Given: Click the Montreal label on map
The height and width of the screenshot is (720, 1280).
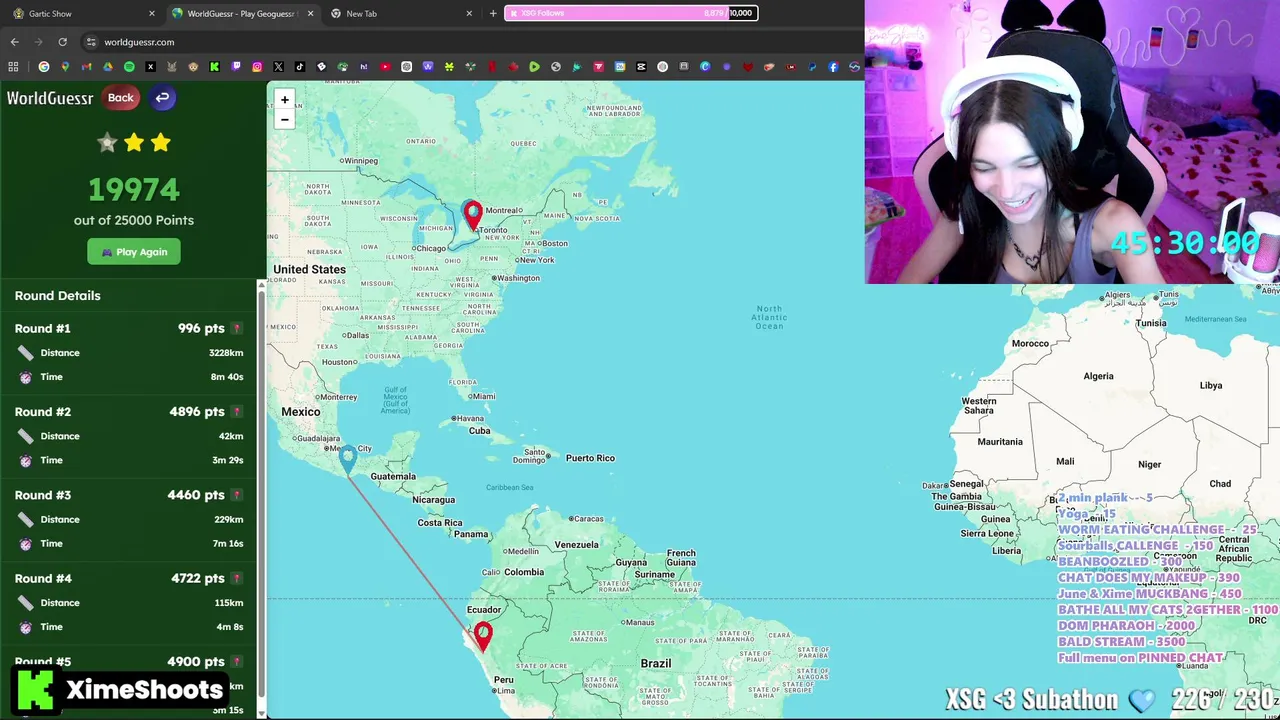Looking at the screenshot, I should [x=503, y=210].
